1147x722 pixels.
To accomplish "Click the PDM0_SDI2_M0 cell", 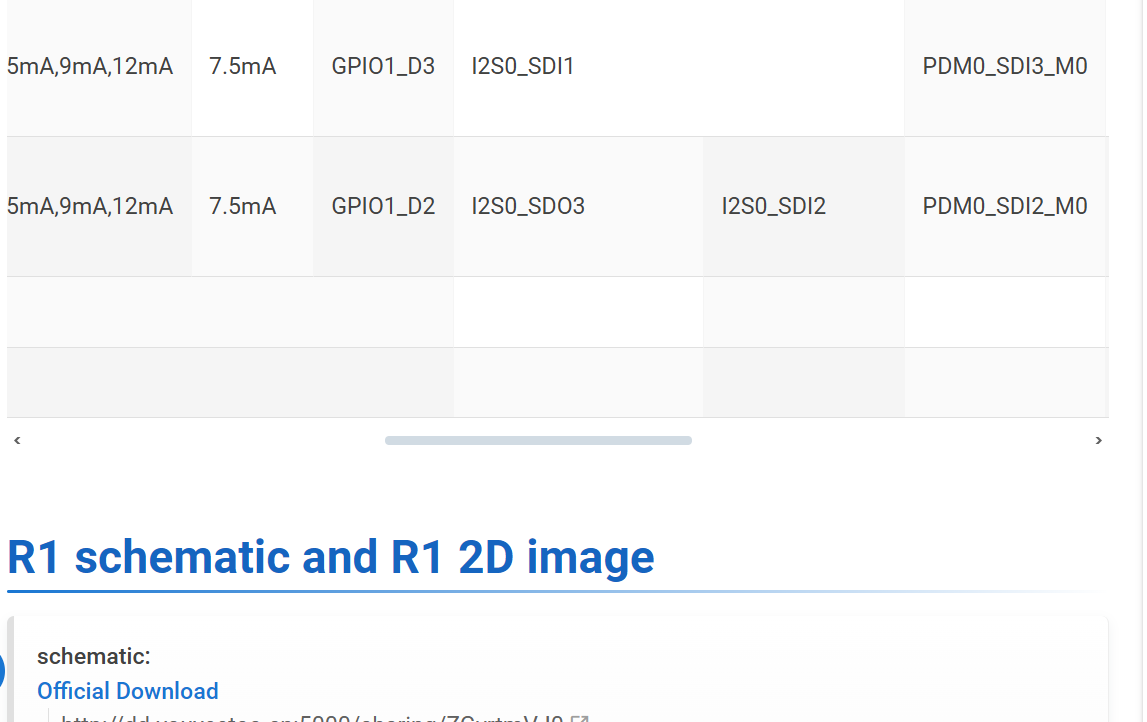I will point(1005,207).
